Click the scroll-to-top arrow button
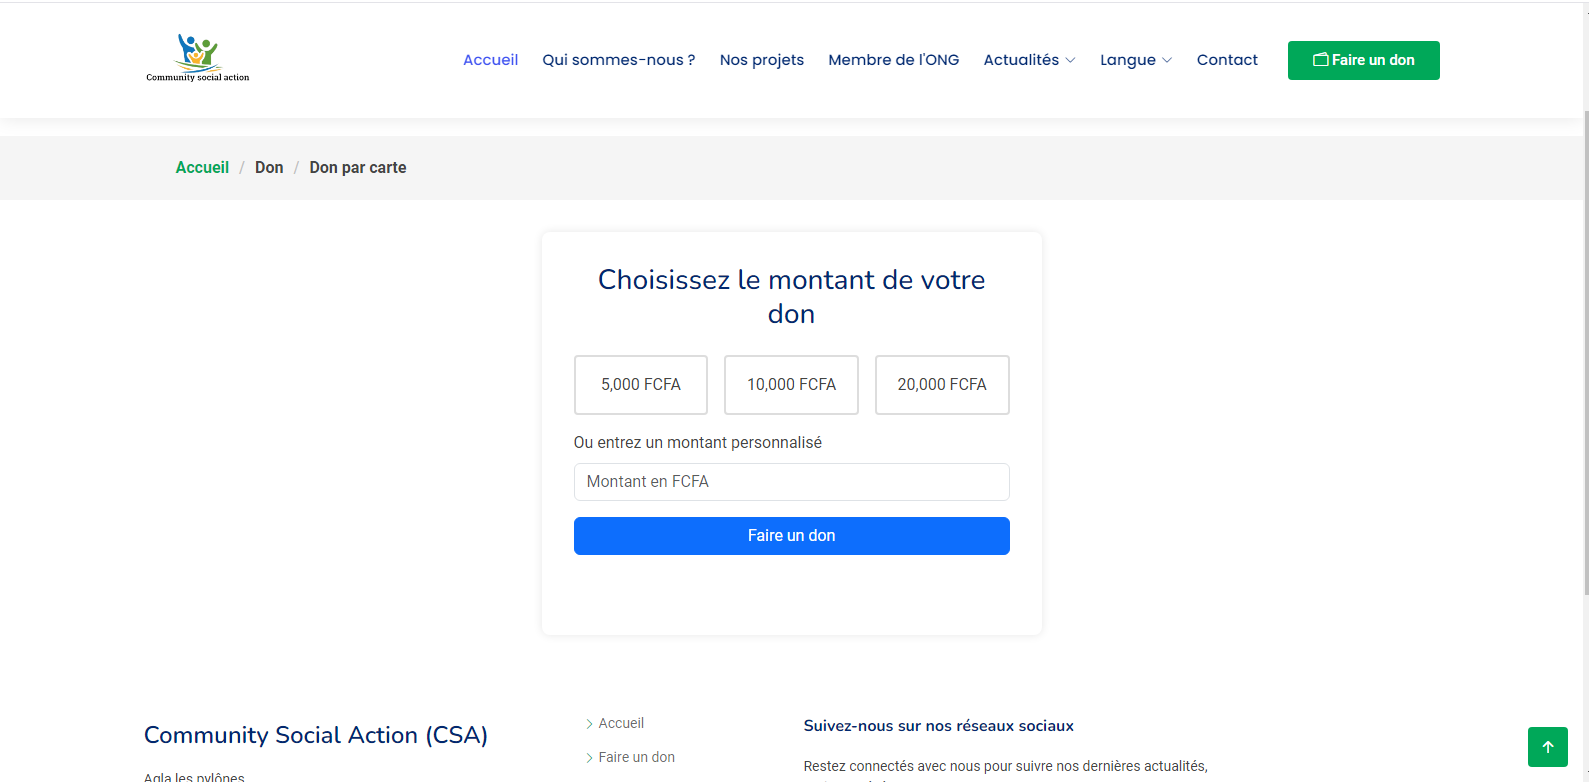This screenshot has width=1589, height=782. click(x=1547, y=747)
